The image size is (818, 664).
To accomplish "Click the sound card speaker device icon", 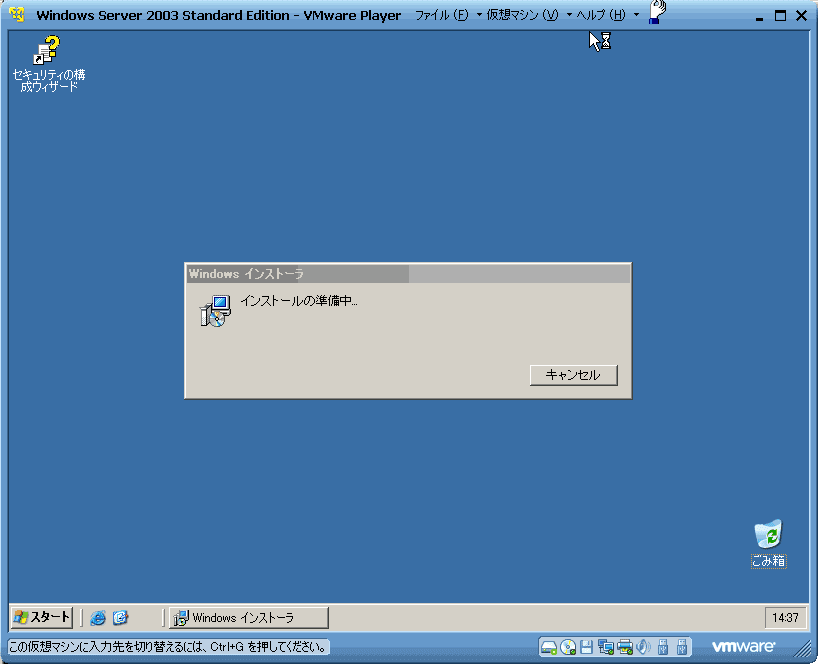I will (643, 647).
